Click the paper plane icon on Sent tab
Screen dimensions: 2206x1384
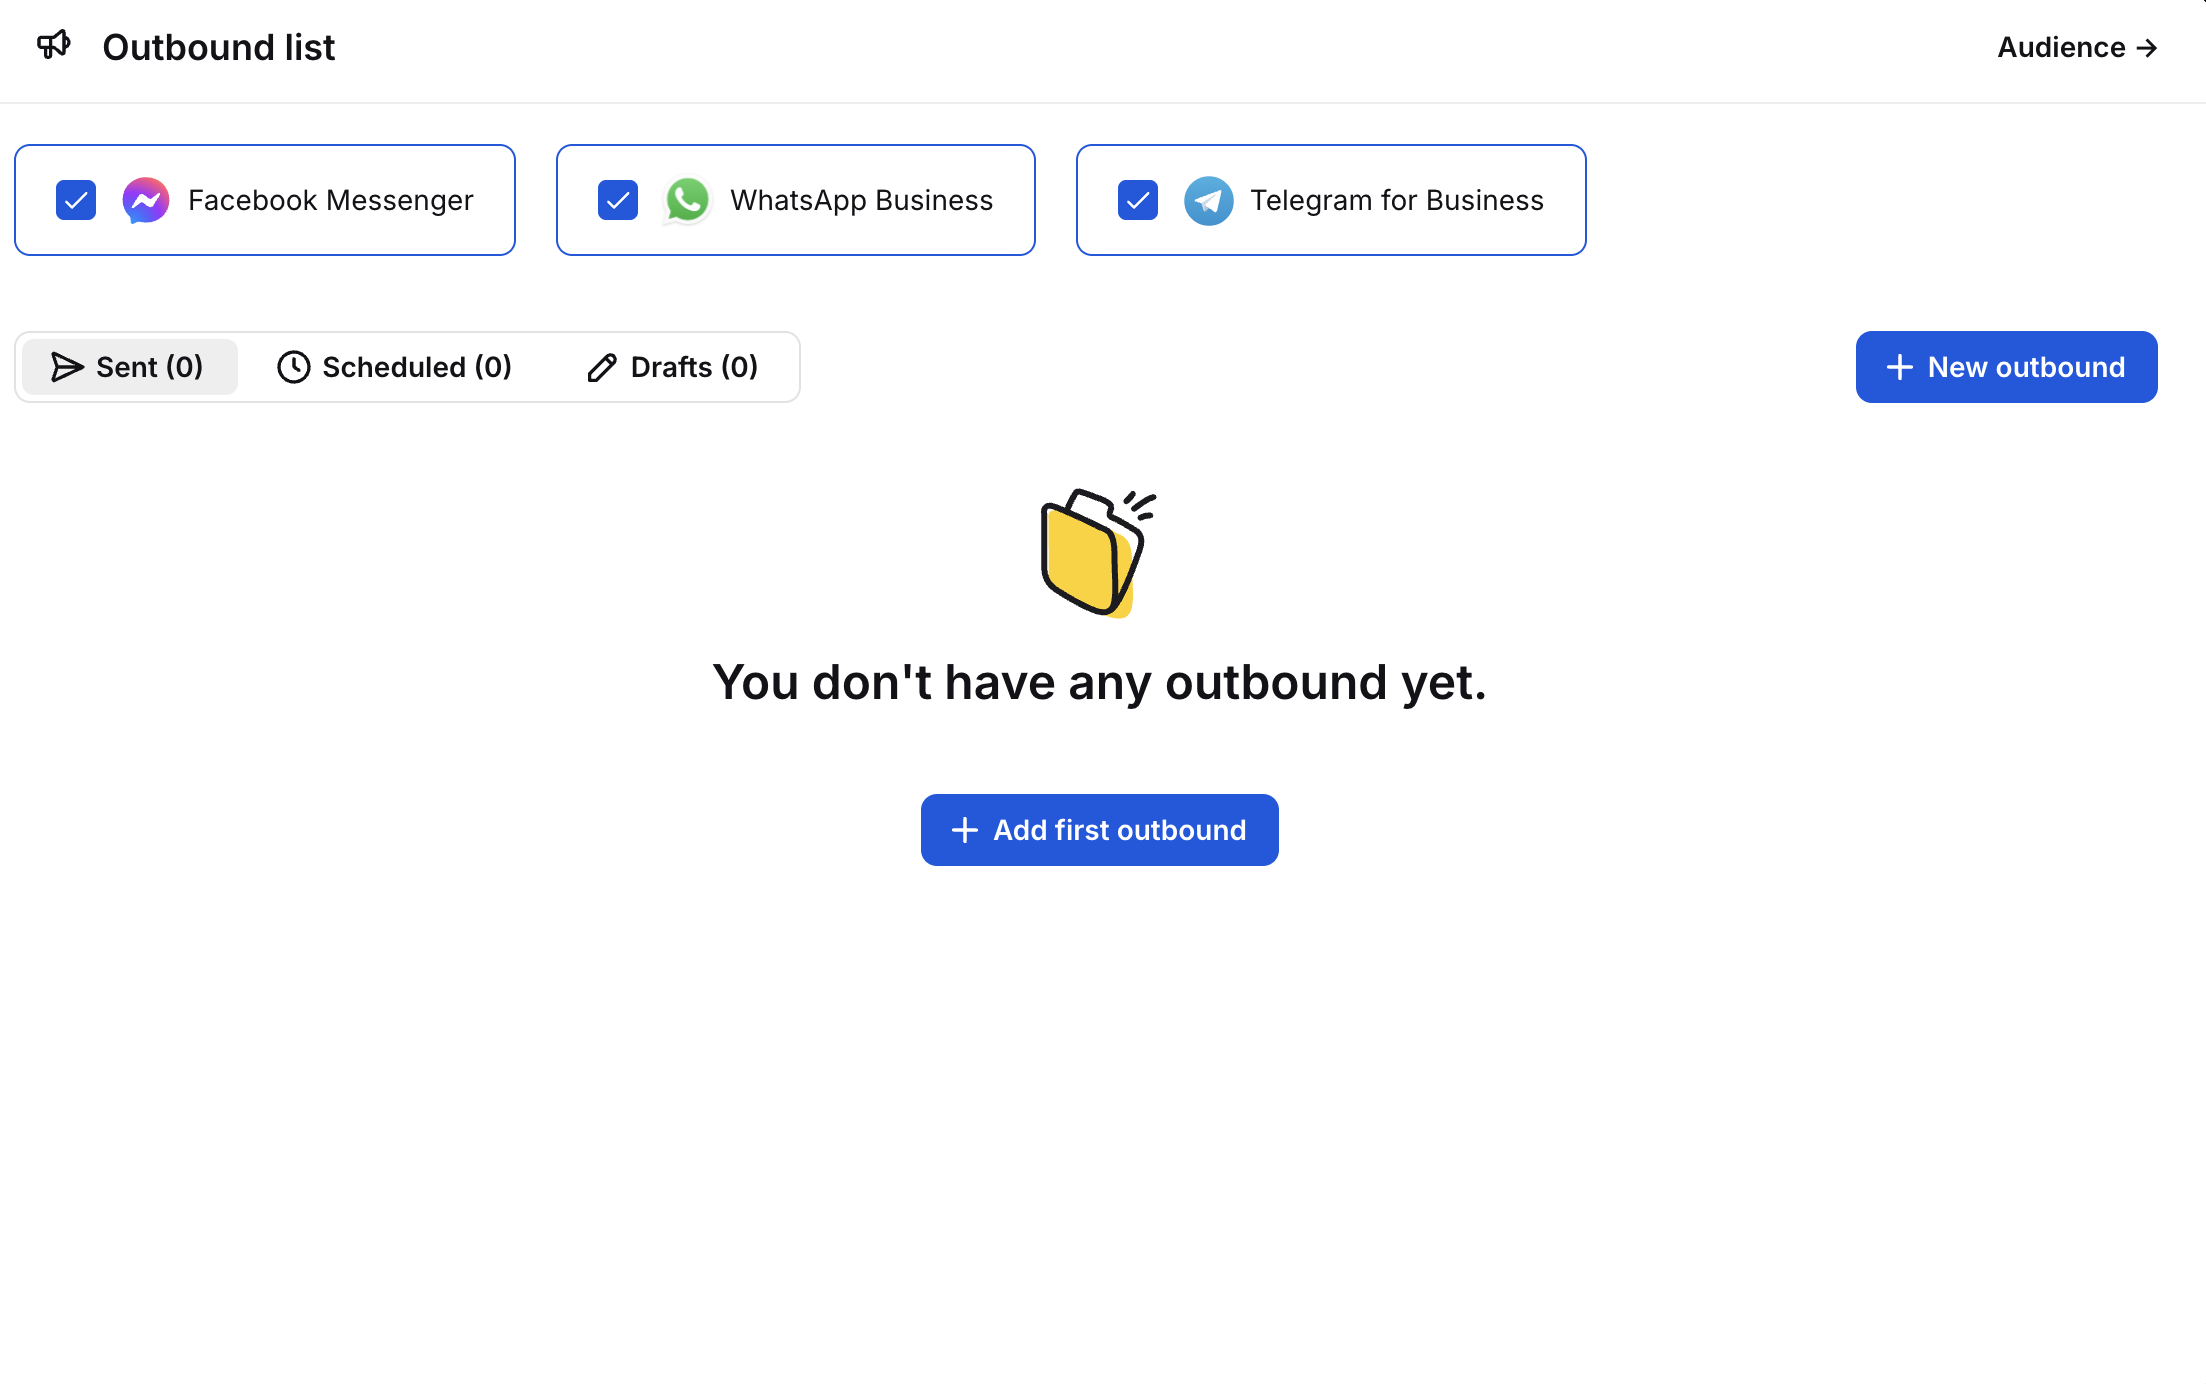point(67,367)
